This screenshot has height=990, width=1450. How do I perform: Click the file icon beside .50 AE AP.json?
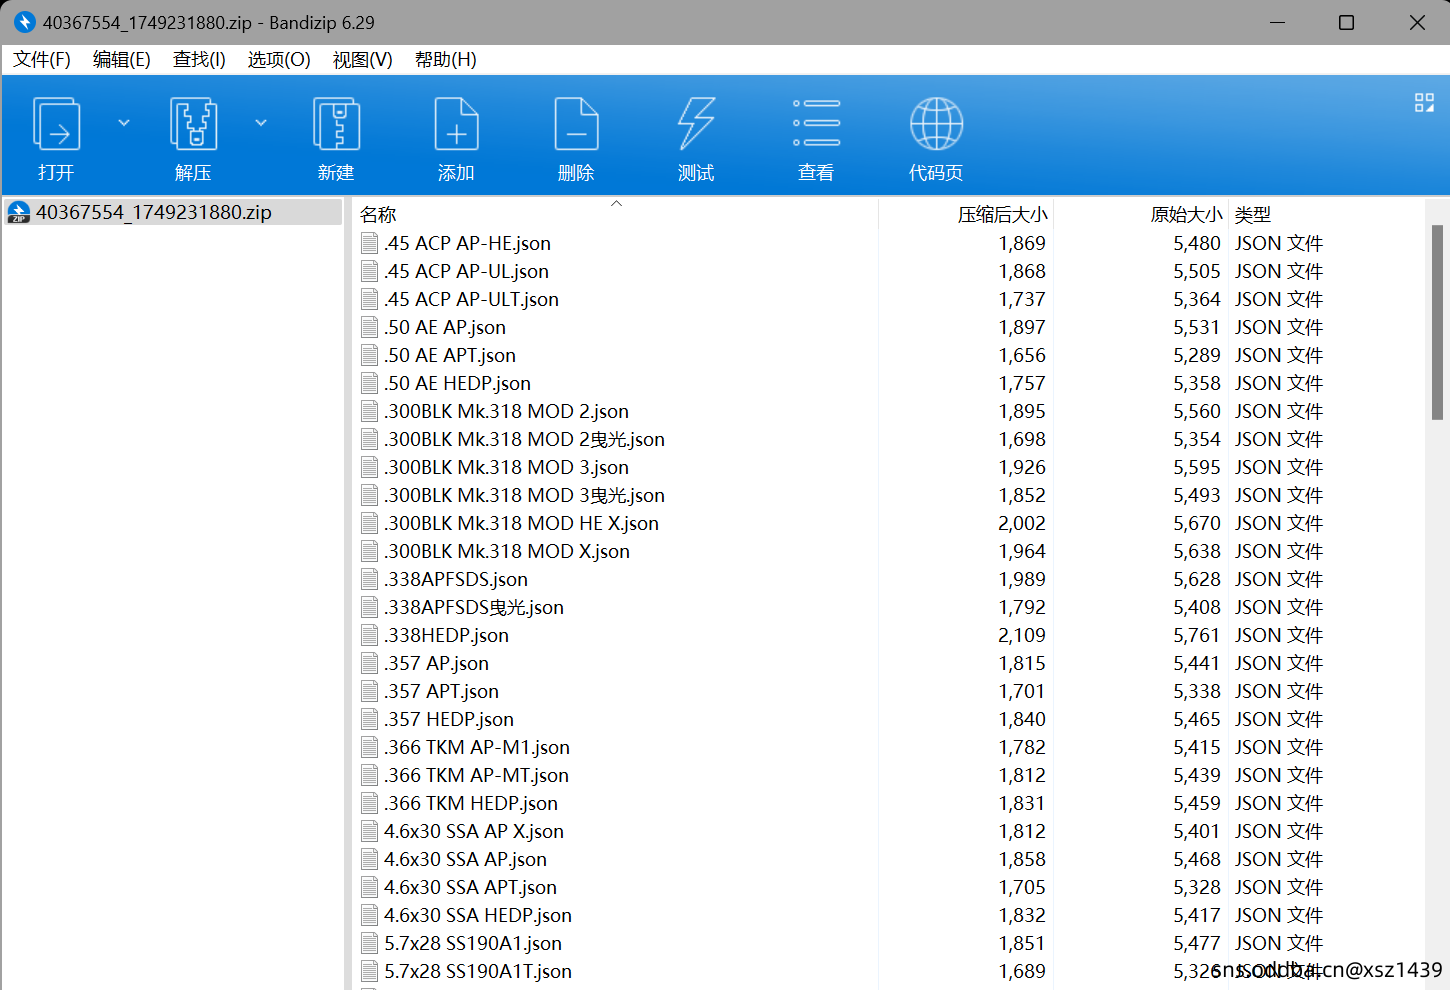click(370, 327)
